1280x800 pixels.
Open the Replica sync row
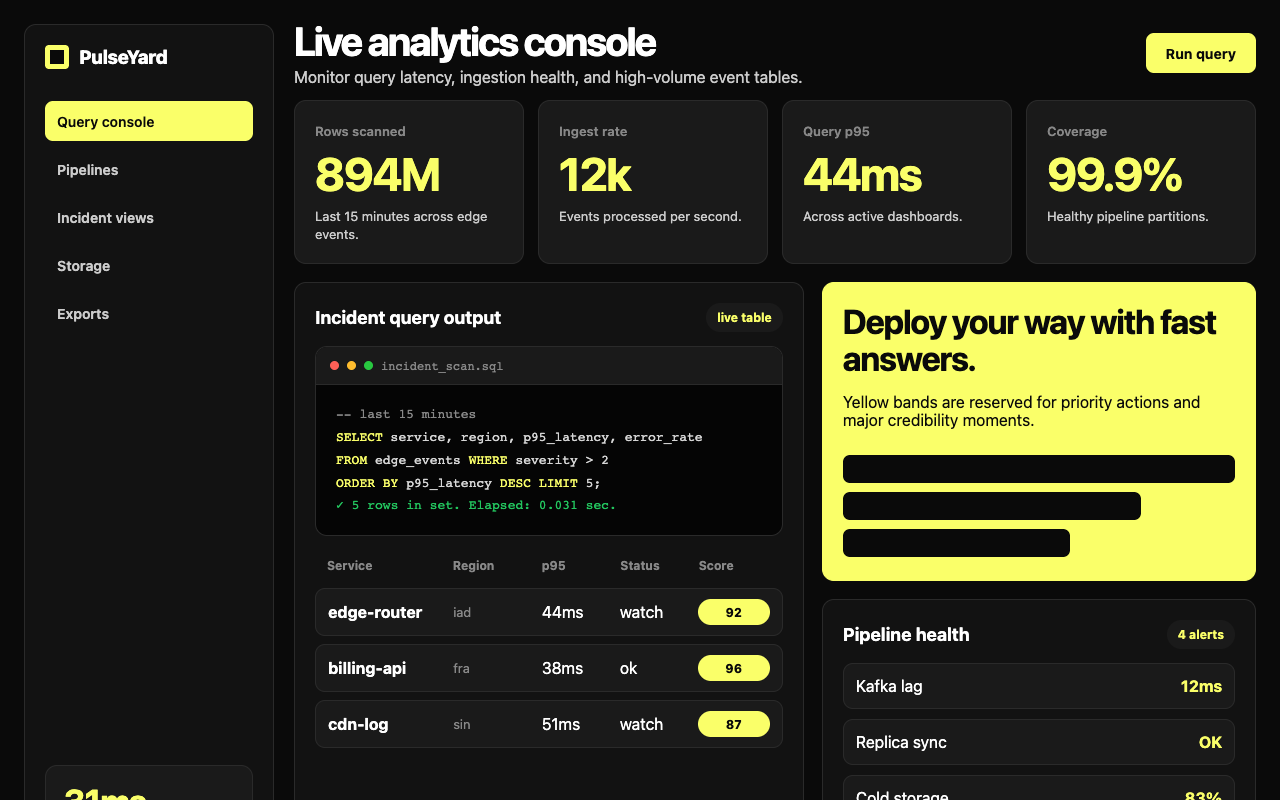pyautogui.click(x=1039, y=742)
